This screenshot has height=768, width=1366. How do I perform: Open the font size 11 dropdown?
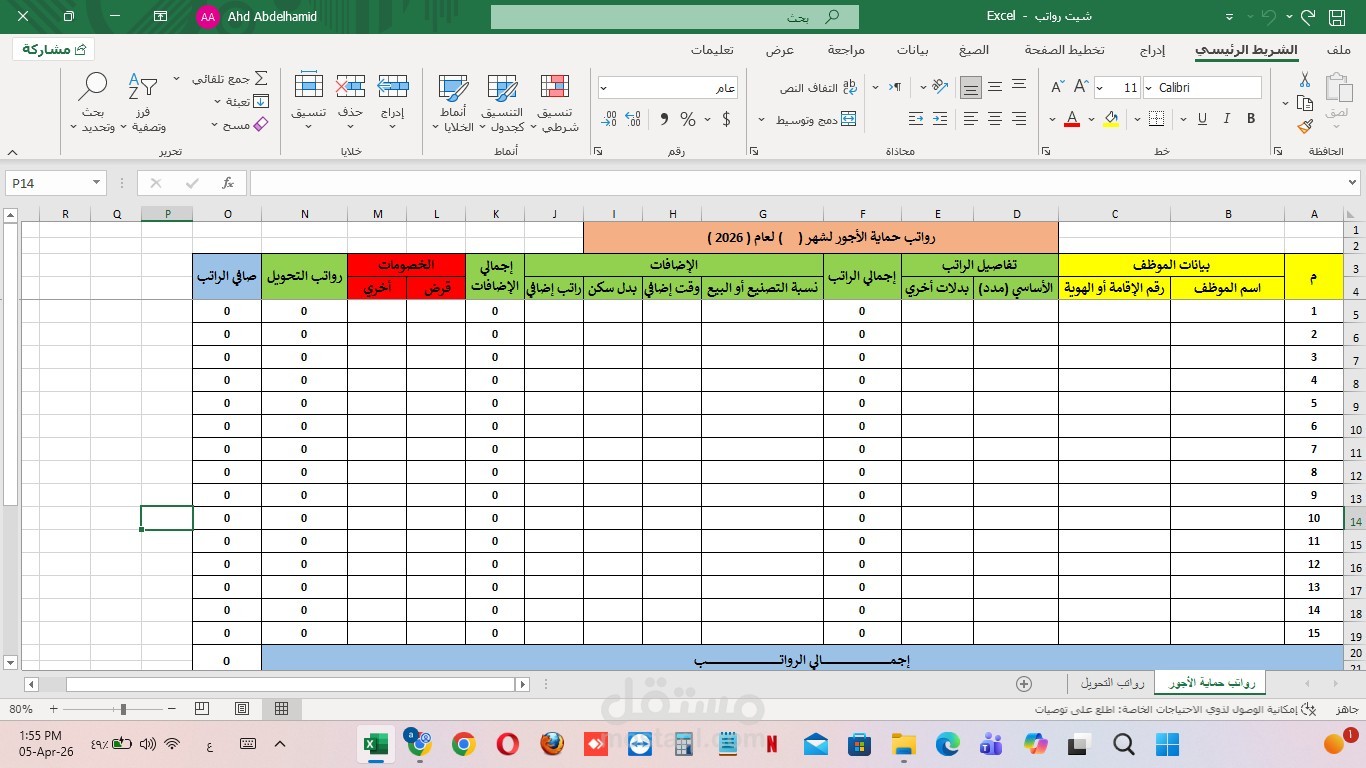click(1100, 88)
